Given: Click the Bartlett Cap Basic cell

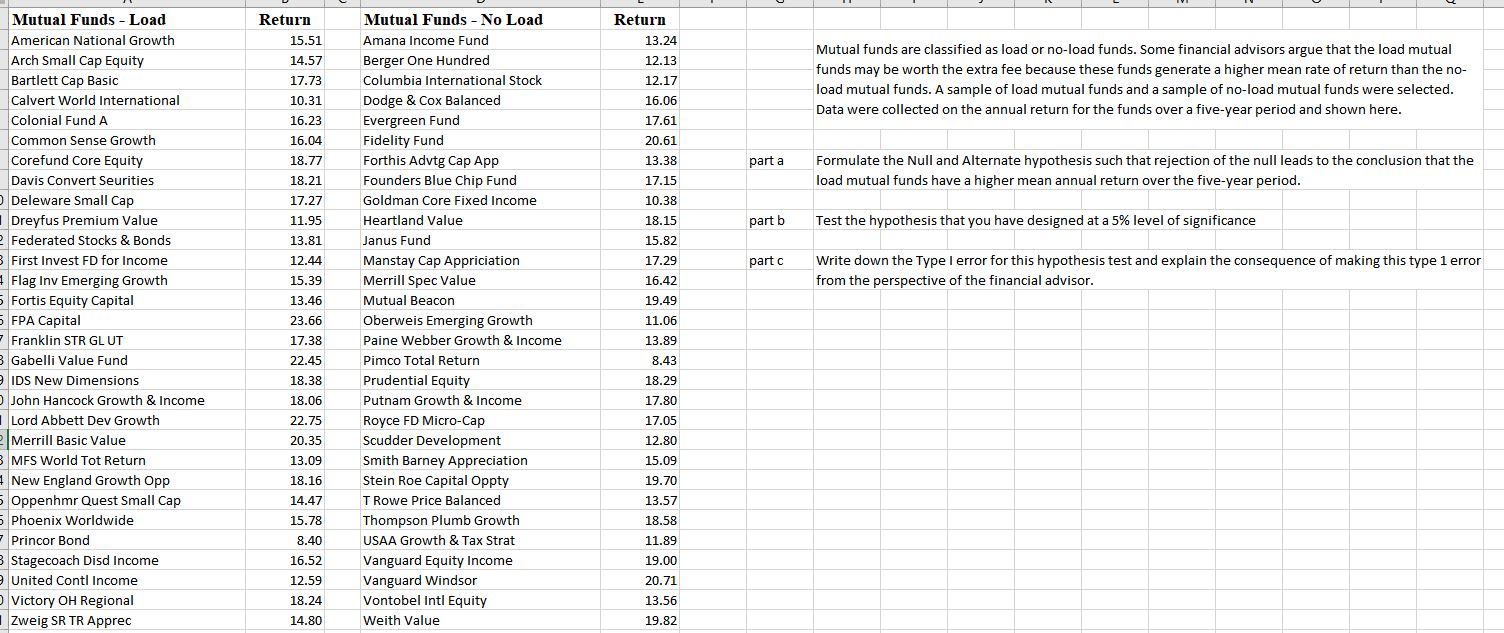Looking at the screenshot, I should click(x=125, y=80).
